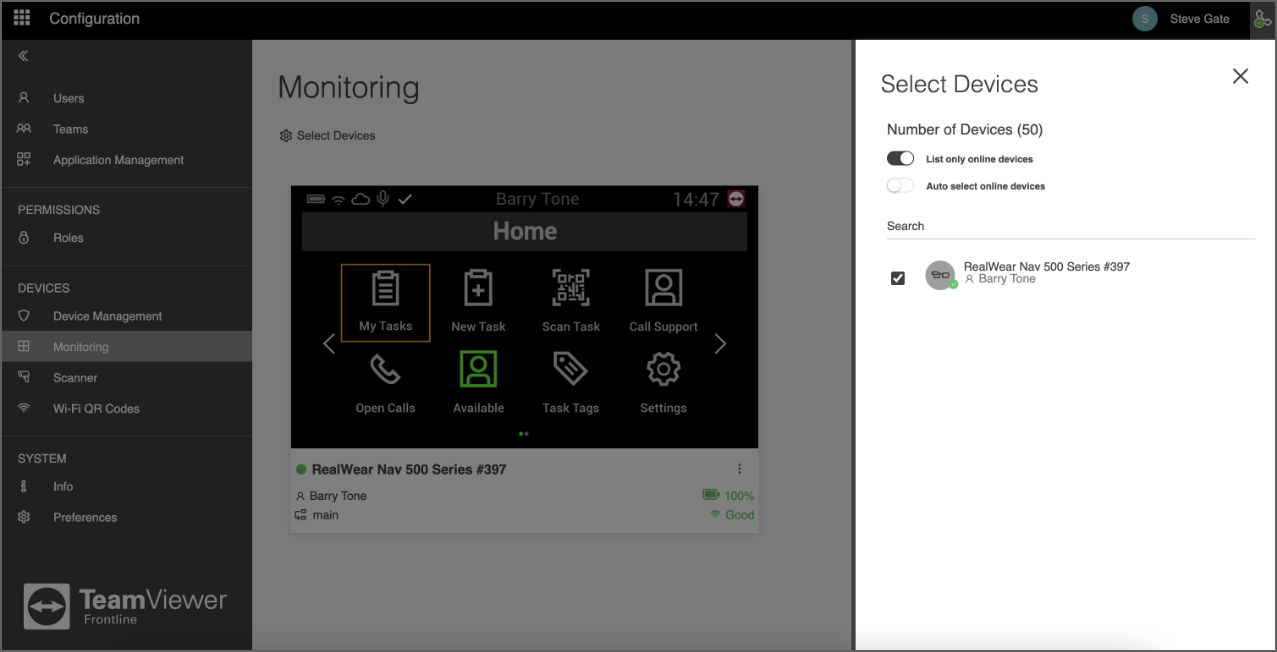Click the Roles lock icon
Screen dimensions: 1277x652
[24, 238]
